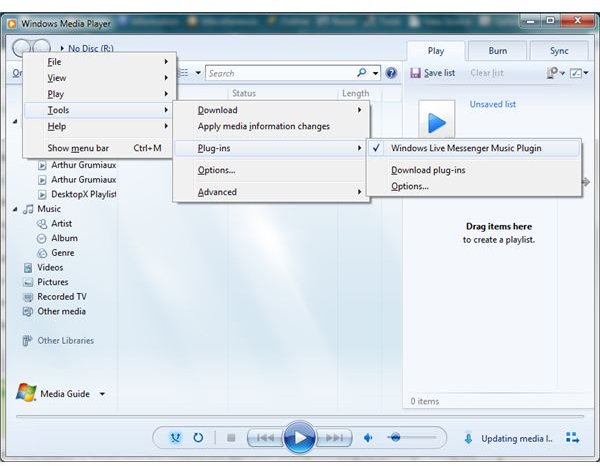Screen dimensions: 600x466
Task: Click the Music library note icon
Action: 28,209
